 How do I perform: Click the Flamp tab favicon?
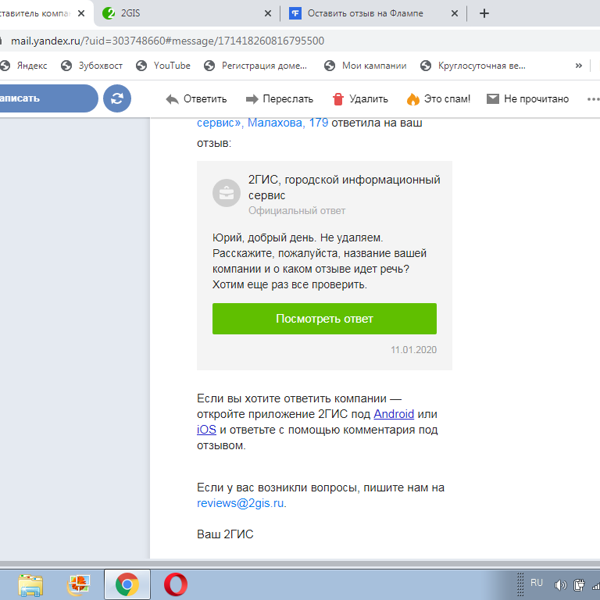295,13
